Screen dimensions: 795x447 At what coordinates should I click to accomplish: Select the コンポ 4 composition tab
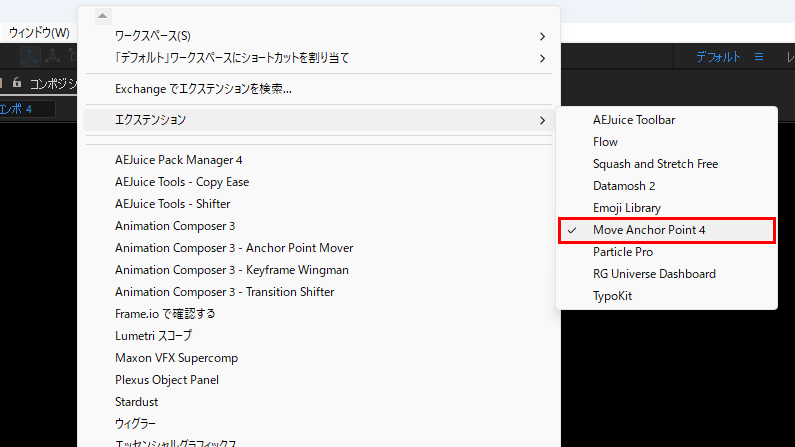[16, 109]
